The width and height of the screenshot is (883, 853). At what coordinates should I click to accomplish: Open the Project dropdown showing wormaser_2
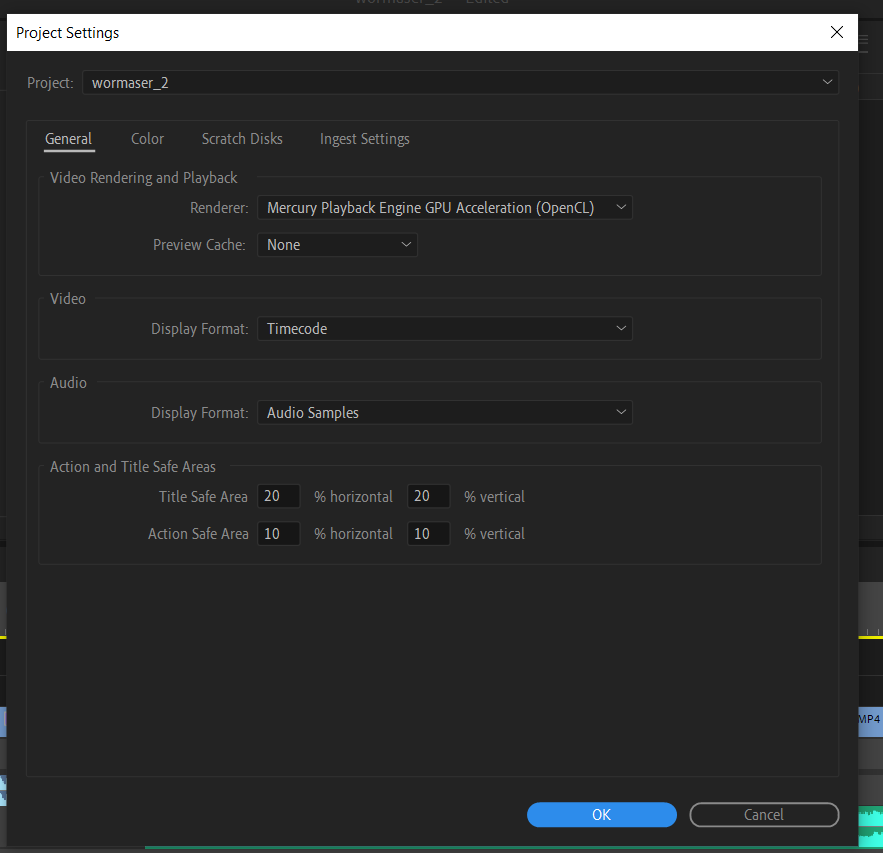click(x=460, y=83)
